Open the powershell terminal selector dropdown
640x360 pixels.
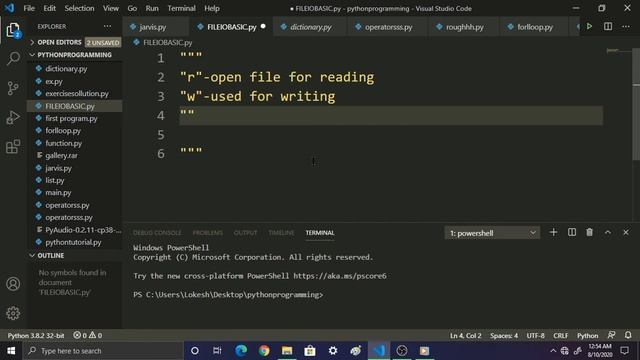tap(492, 233)
